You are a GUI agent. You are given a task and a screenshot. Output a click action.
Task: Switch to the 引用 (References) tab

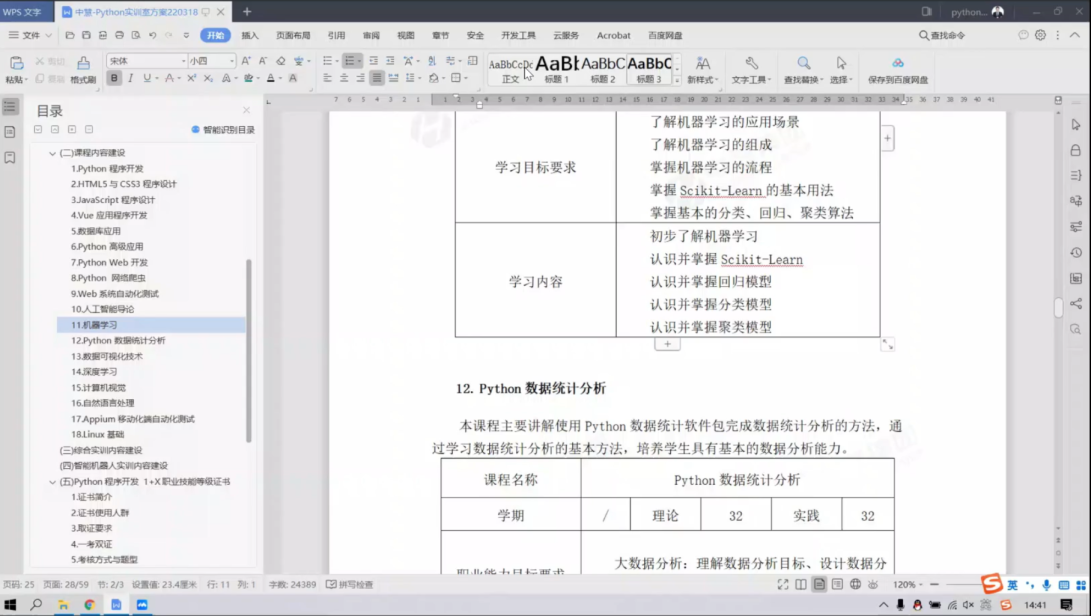tap(336, 35)
